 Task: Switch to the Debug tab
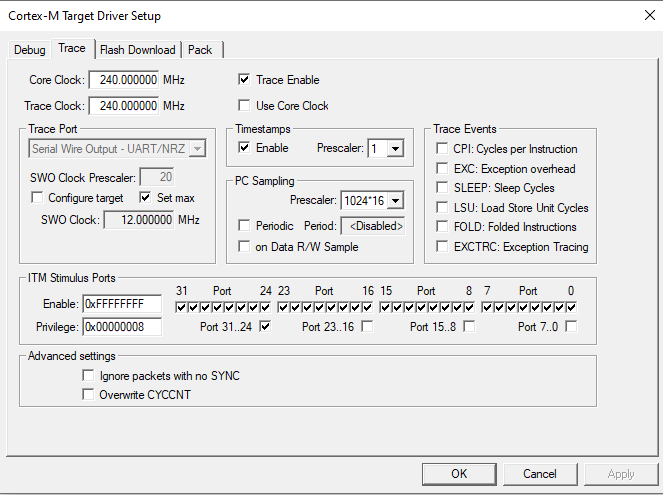pos(29,50)
